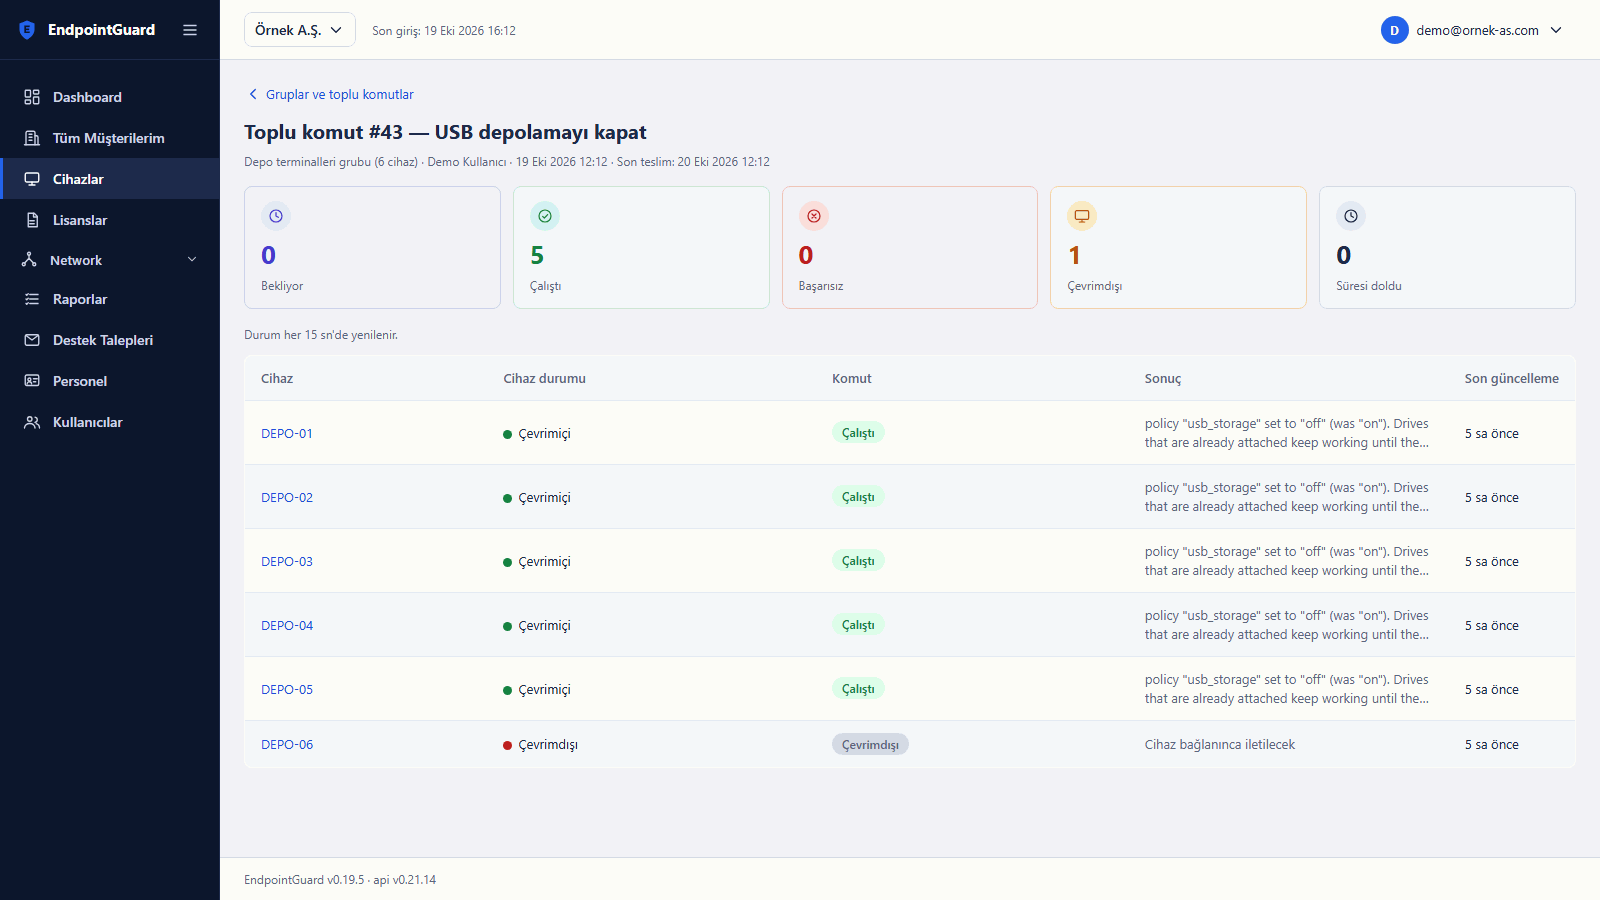
Task: Click "Cihaz bağlanınca iletilecek" result text
Action: click(1220, 745)
